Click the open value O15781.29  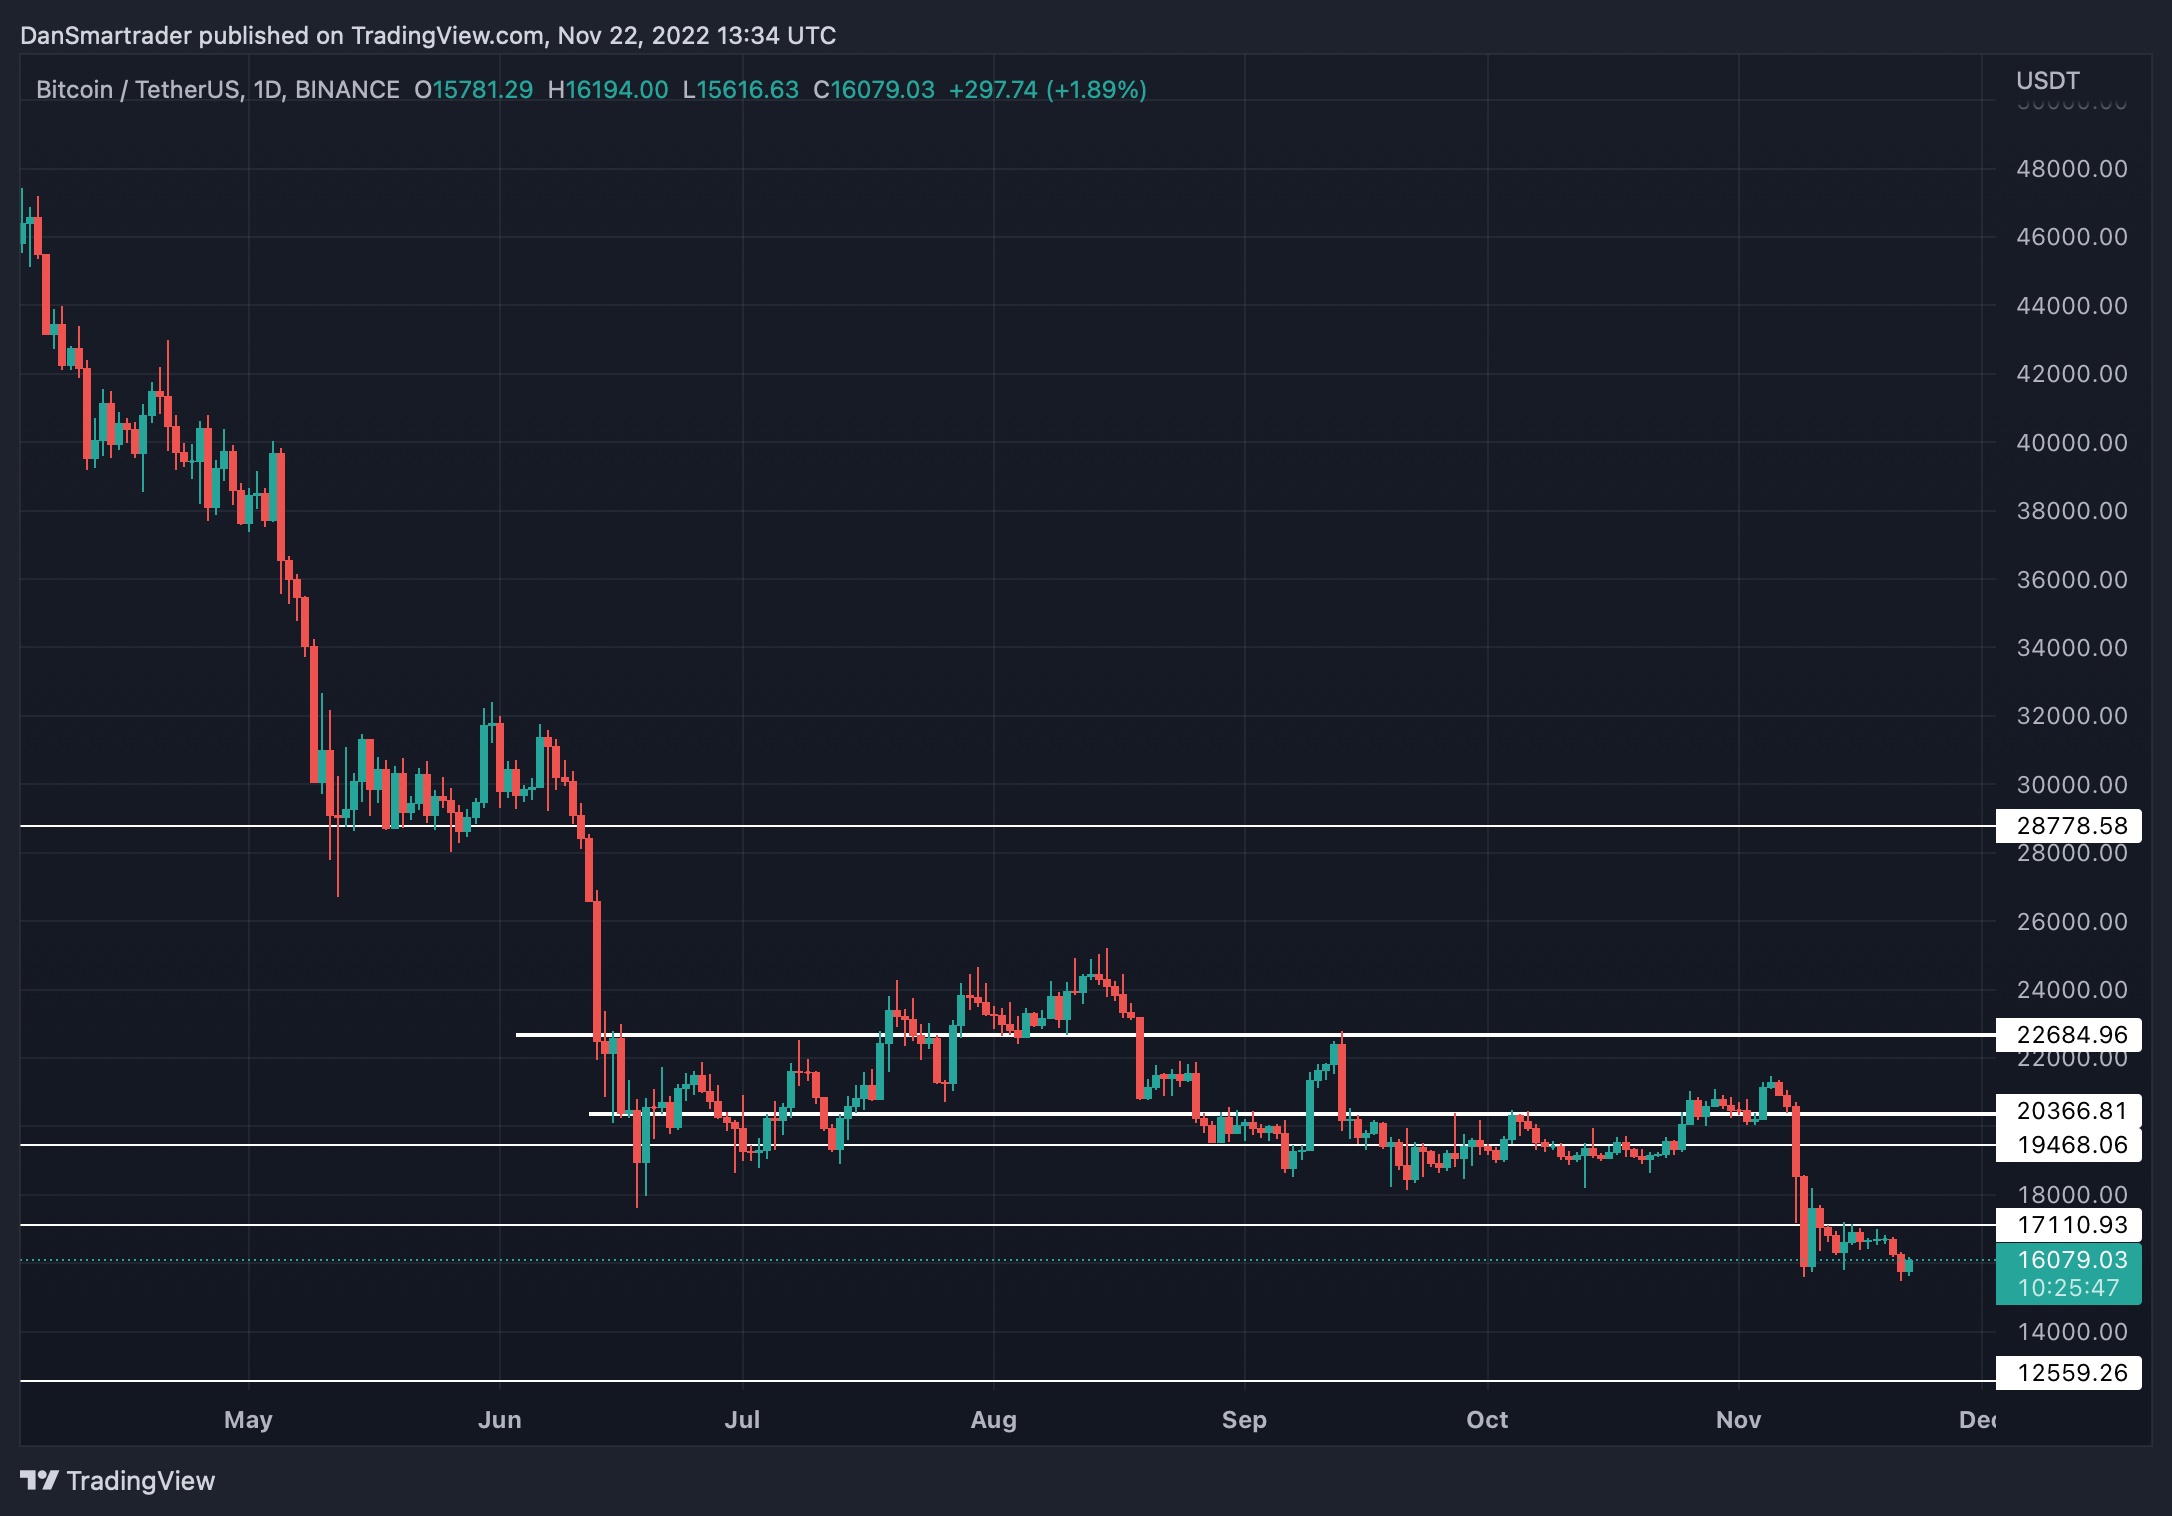coord(474,89)
